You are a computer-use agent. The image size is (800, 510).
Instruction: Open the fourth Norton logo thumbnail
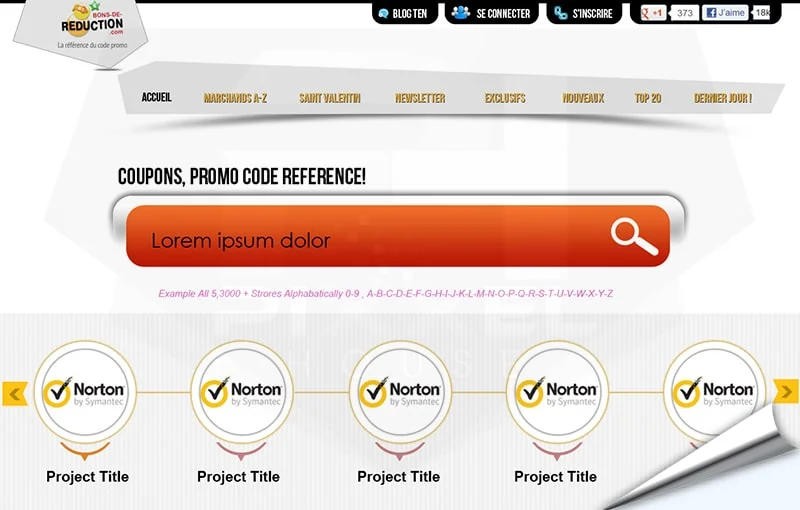[x=557, y=392]
